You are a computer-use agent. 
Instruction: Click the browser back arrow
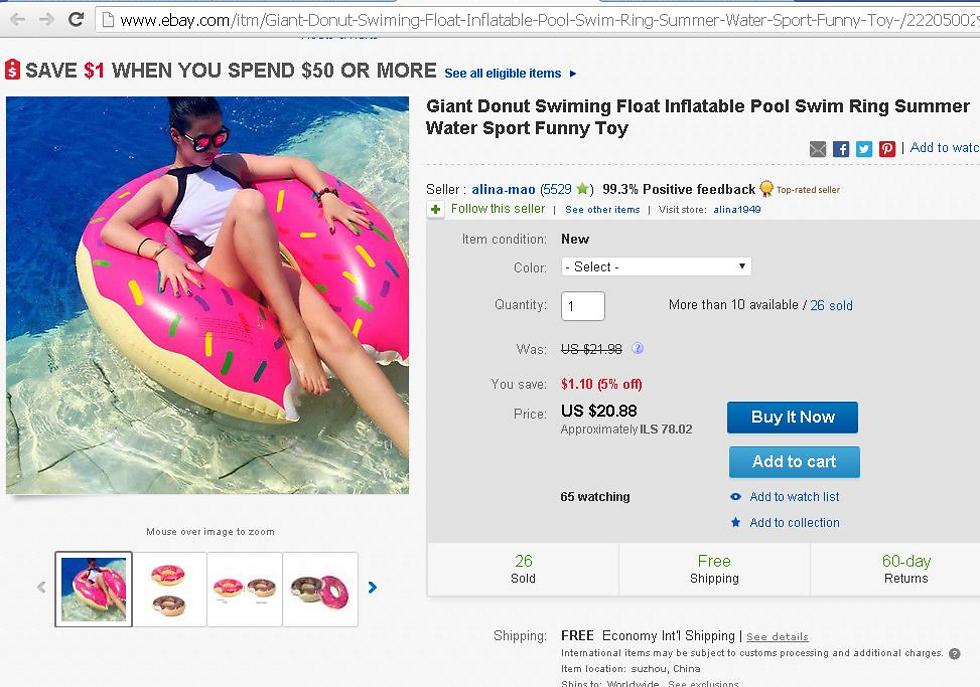17,19
